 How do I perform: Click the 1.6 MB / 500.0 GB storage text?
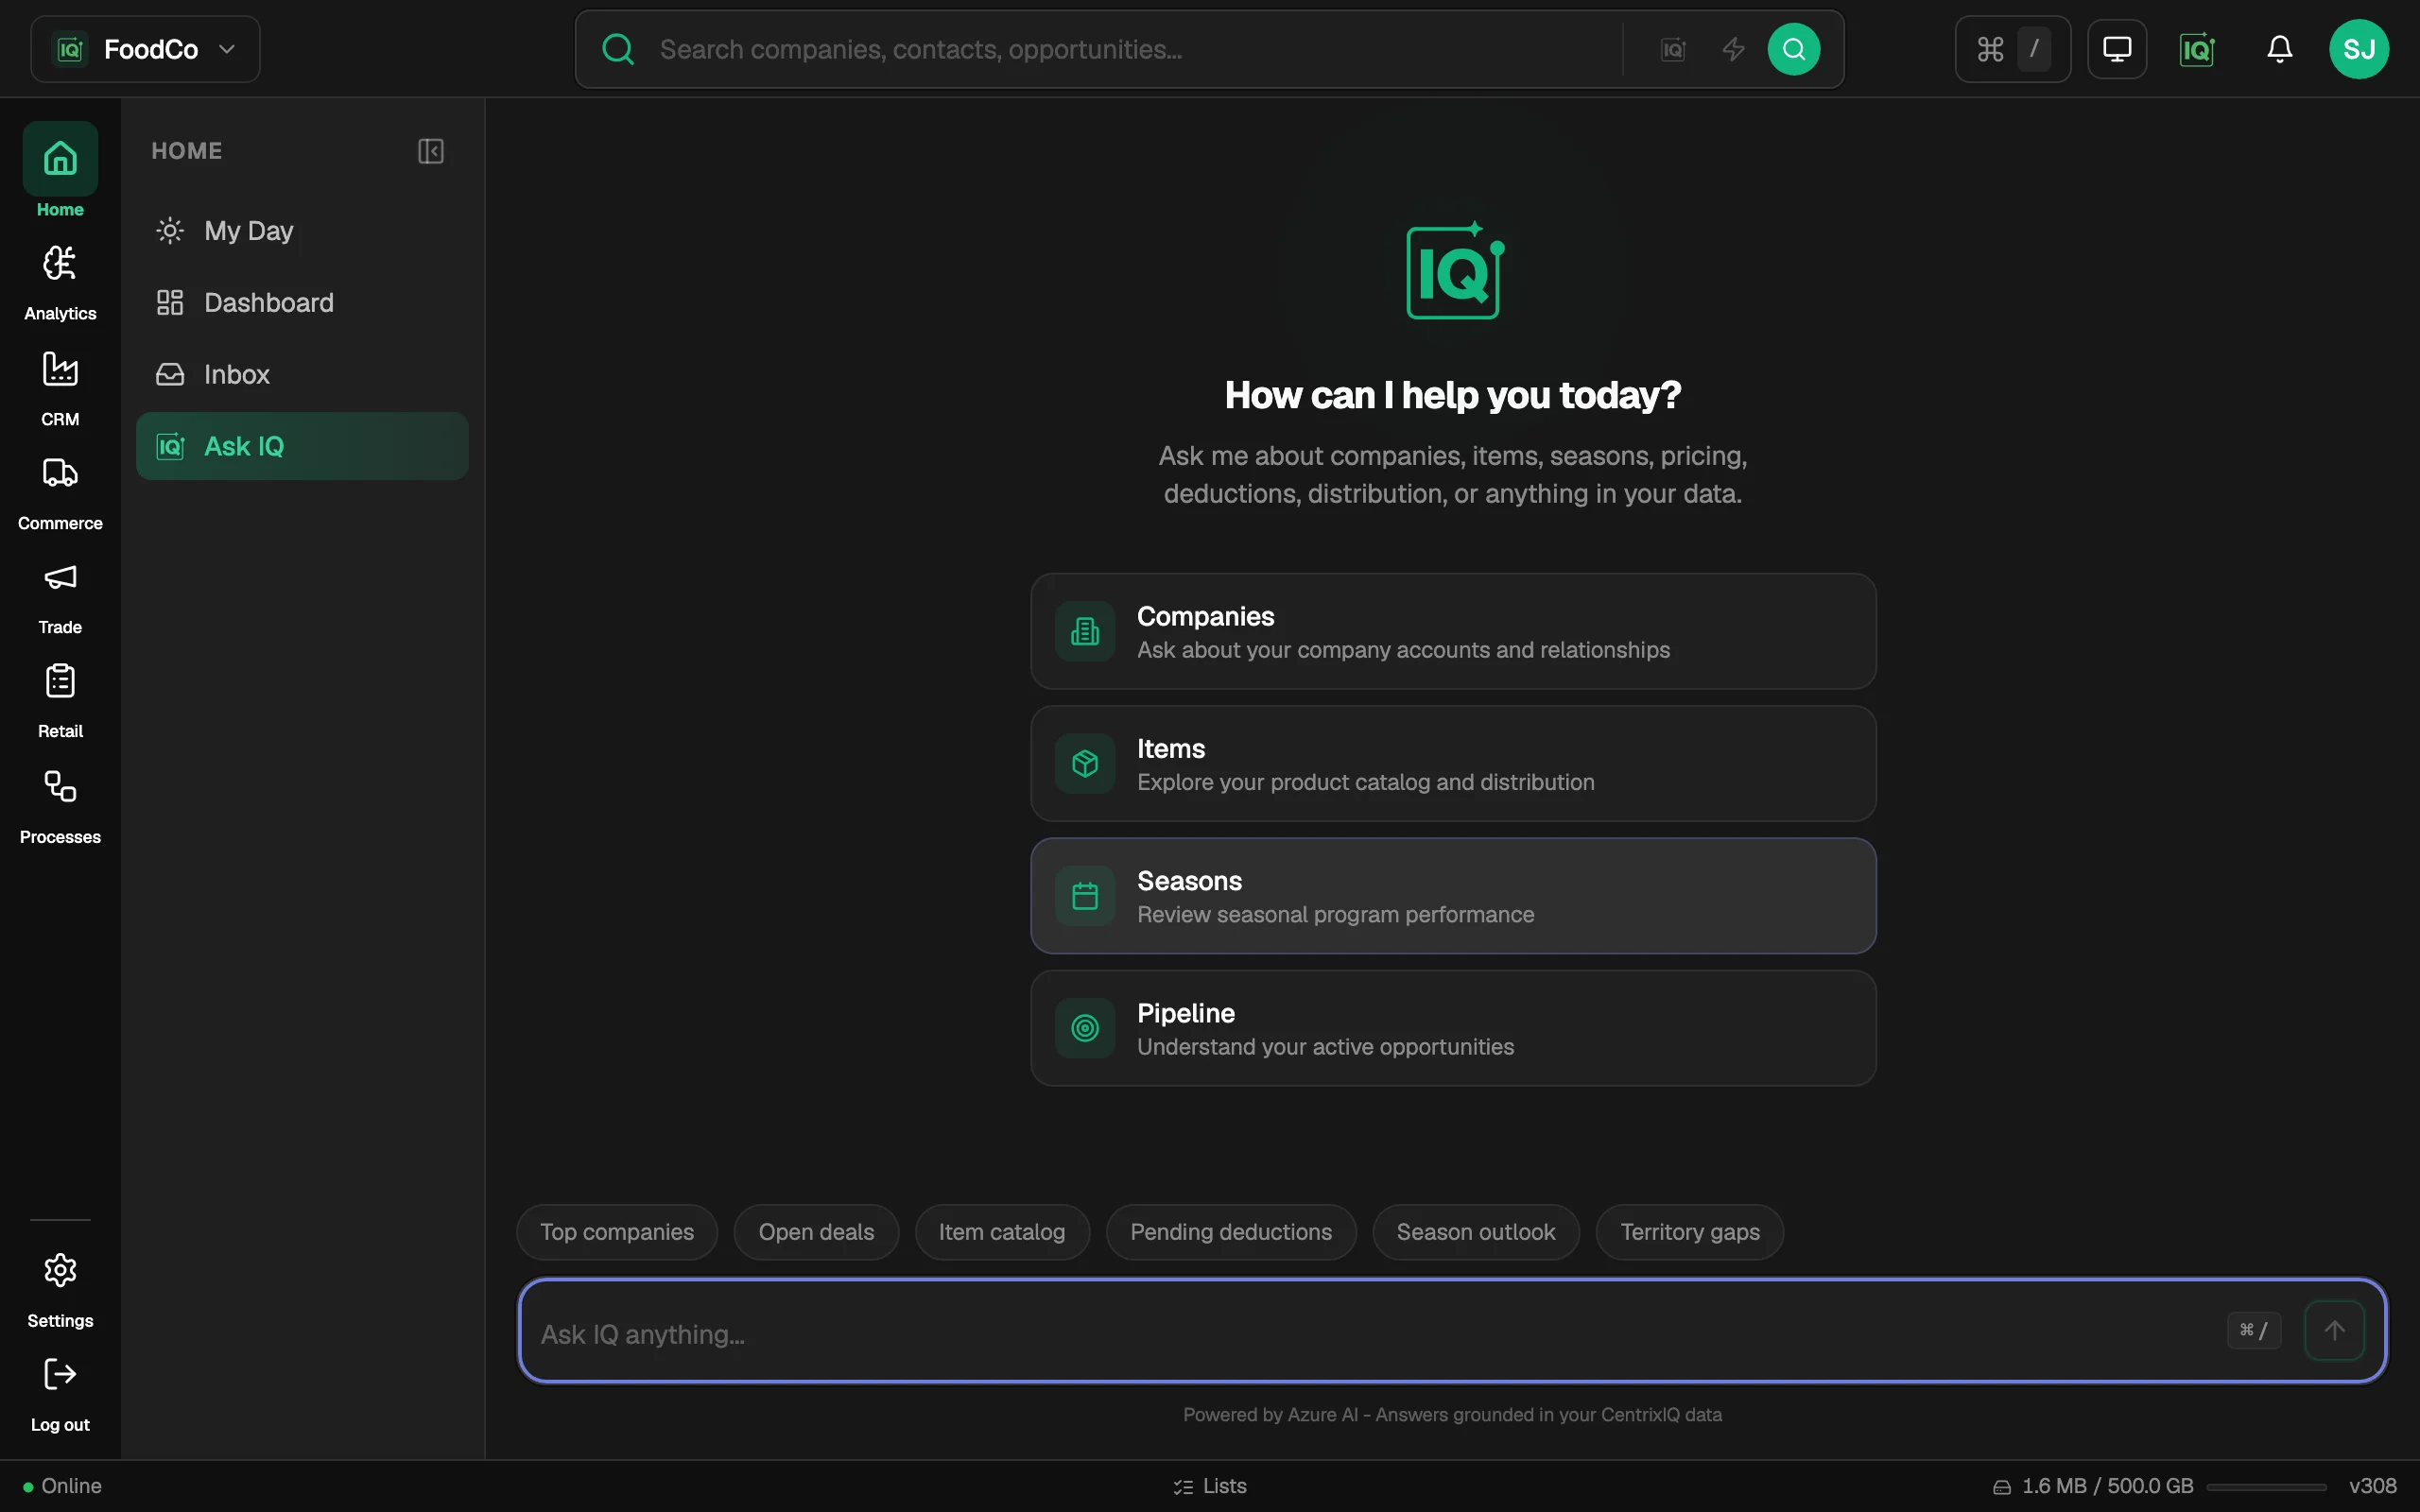2107,1486
